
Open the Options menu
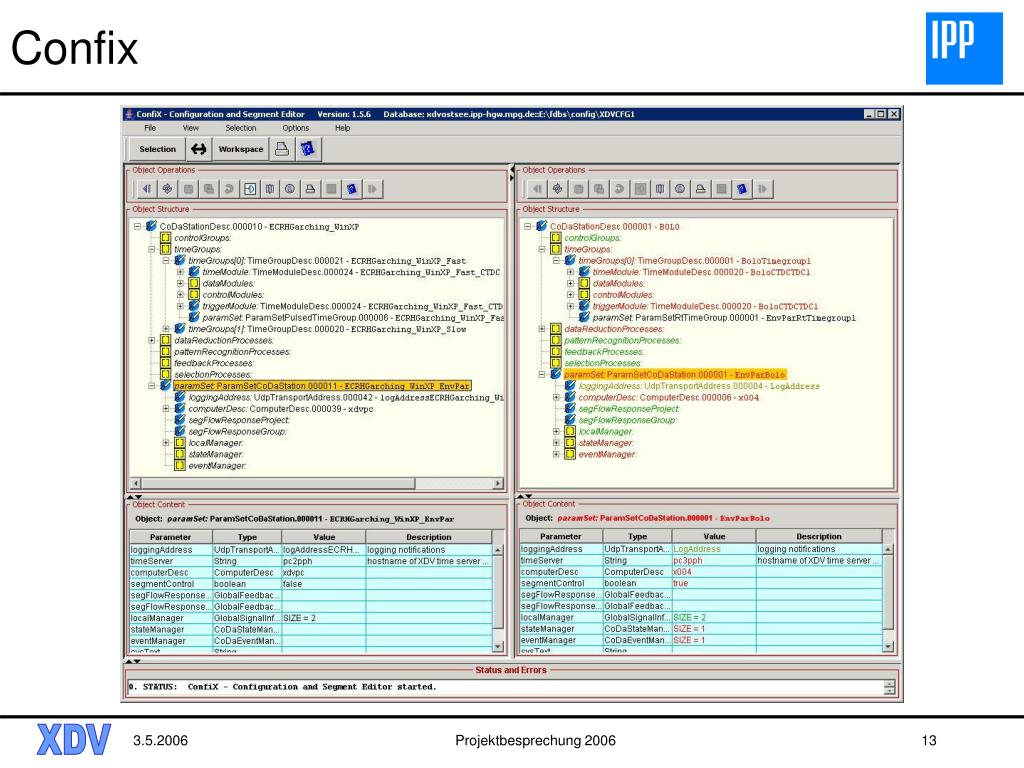pyautogui.click(x=296, y=128)
